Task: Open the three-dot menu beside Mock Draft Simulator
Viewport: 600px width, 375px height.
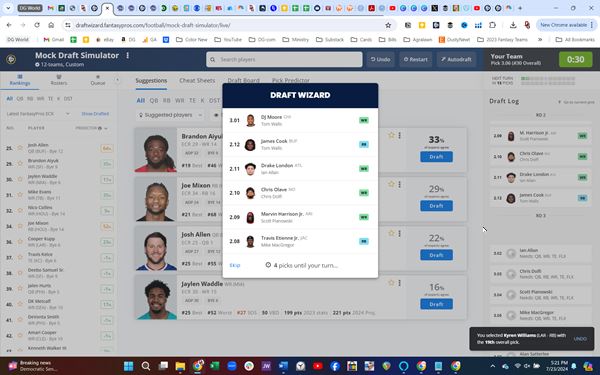Action: coord(127,55)
